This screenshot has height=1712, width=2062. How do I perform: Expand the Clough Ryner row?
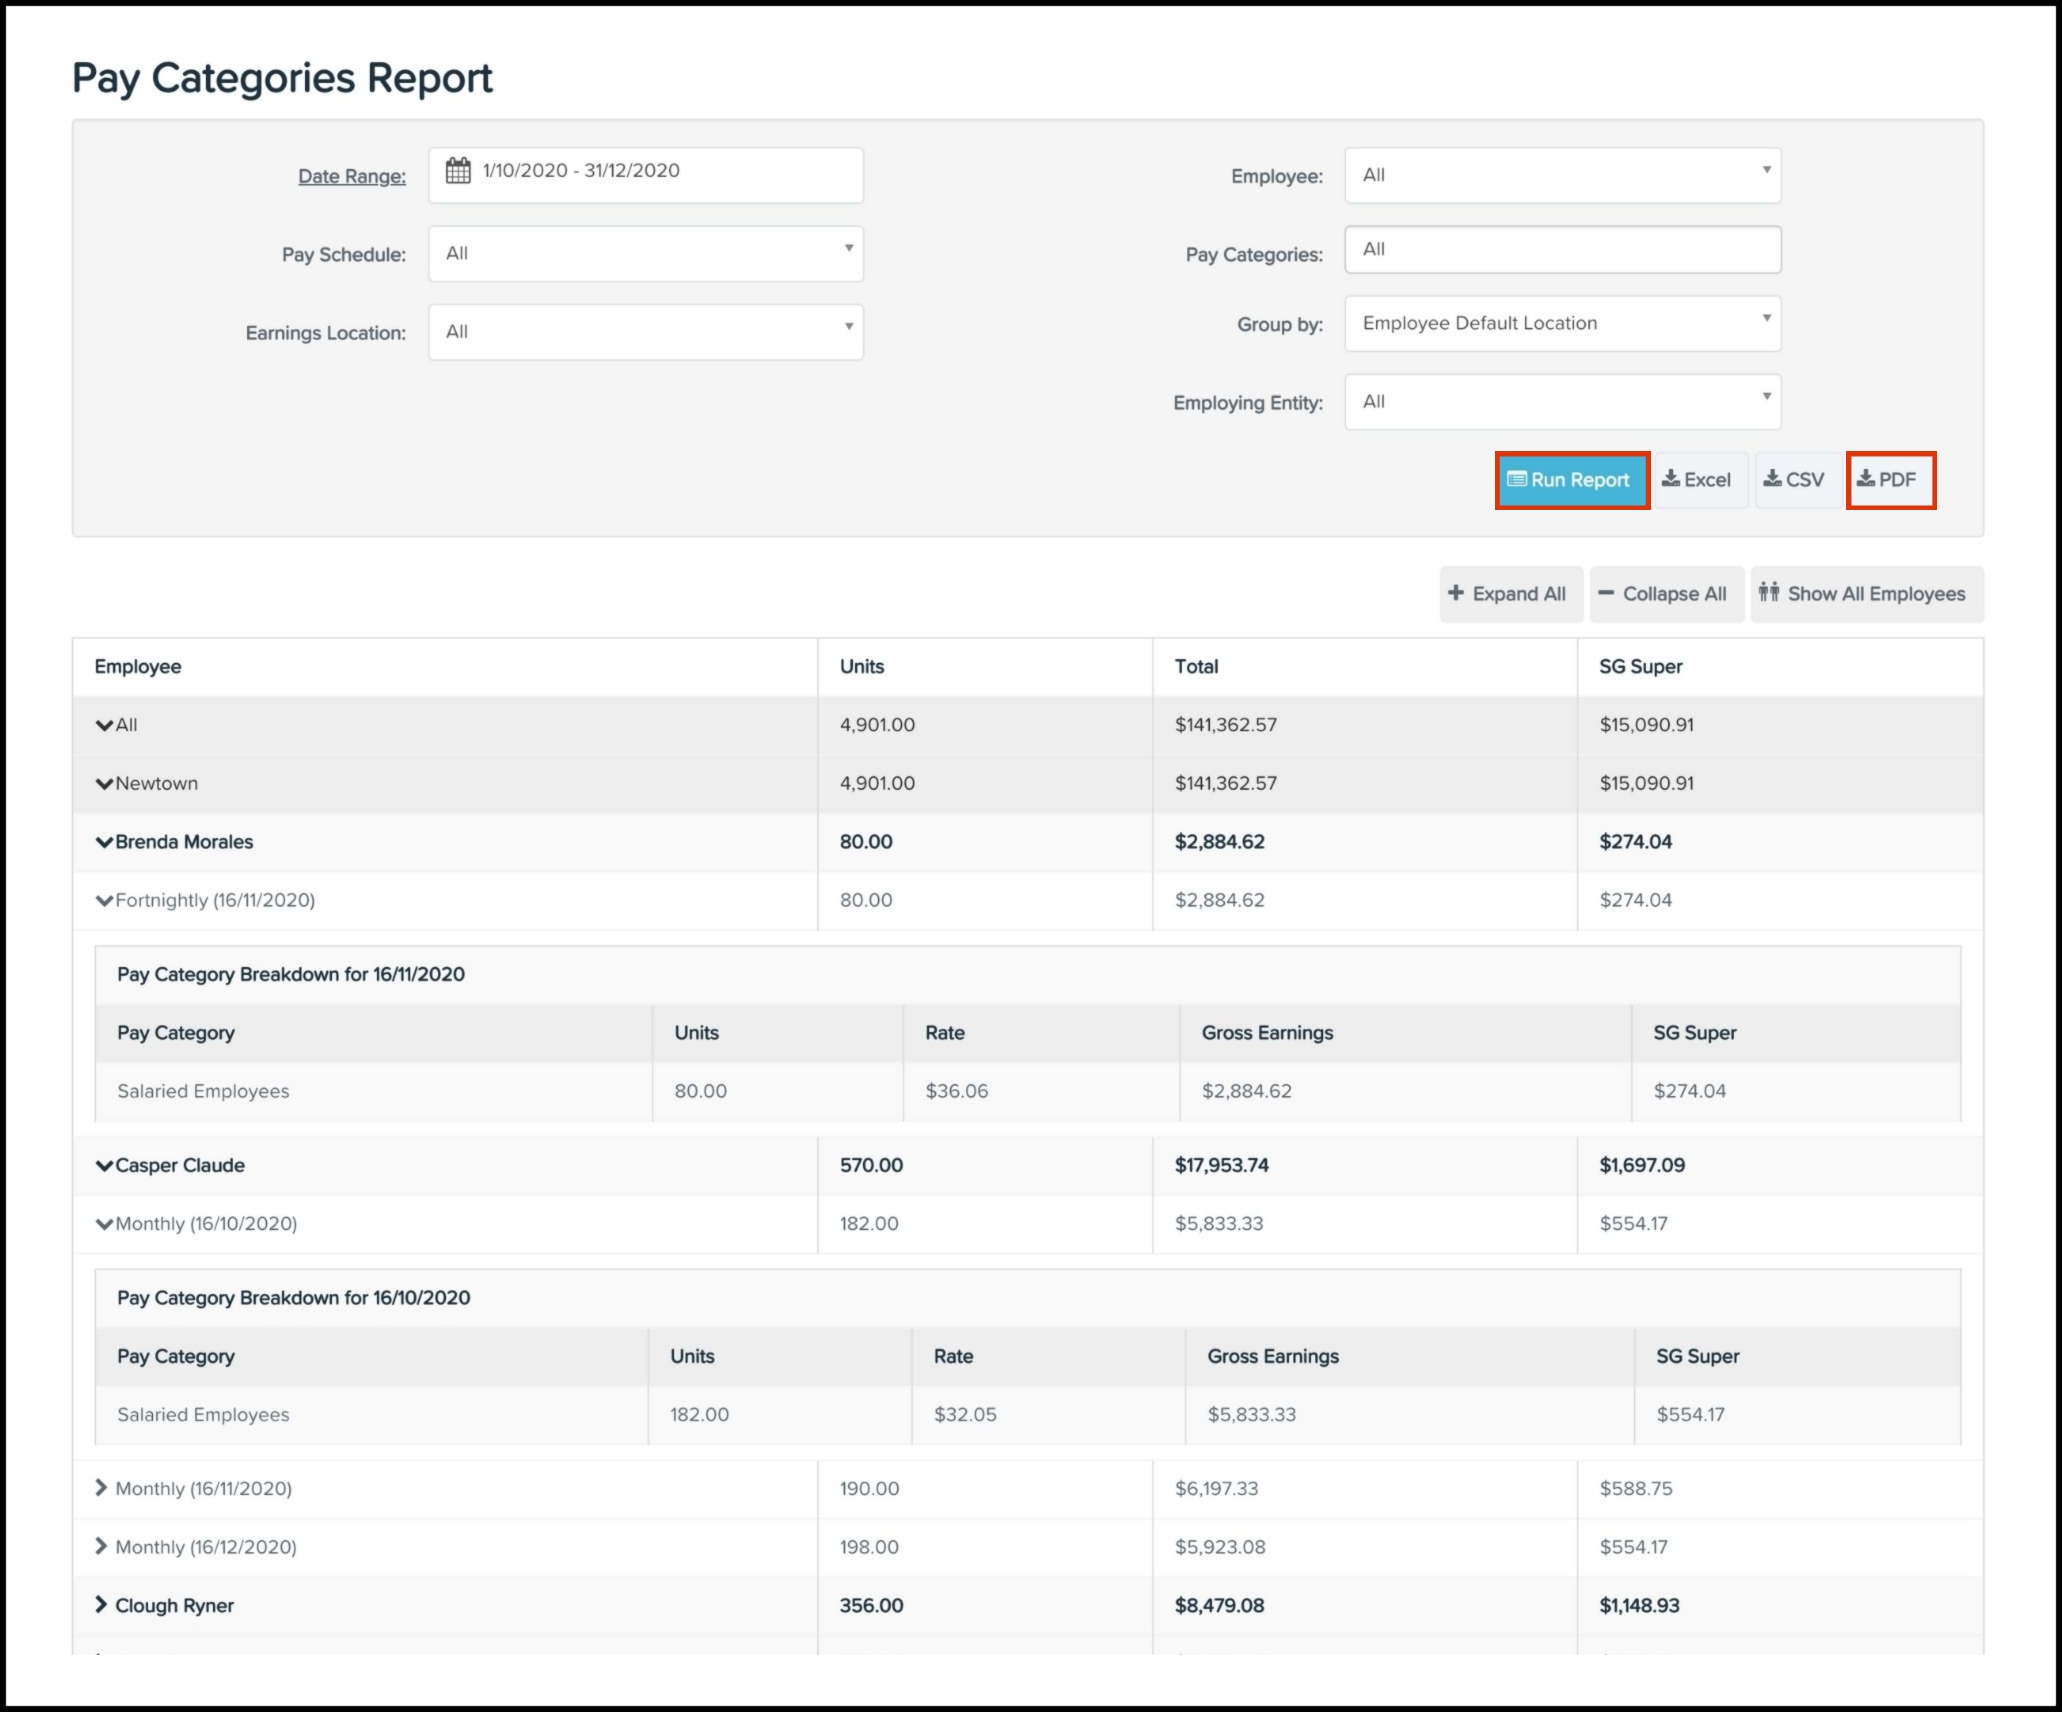101,1605
